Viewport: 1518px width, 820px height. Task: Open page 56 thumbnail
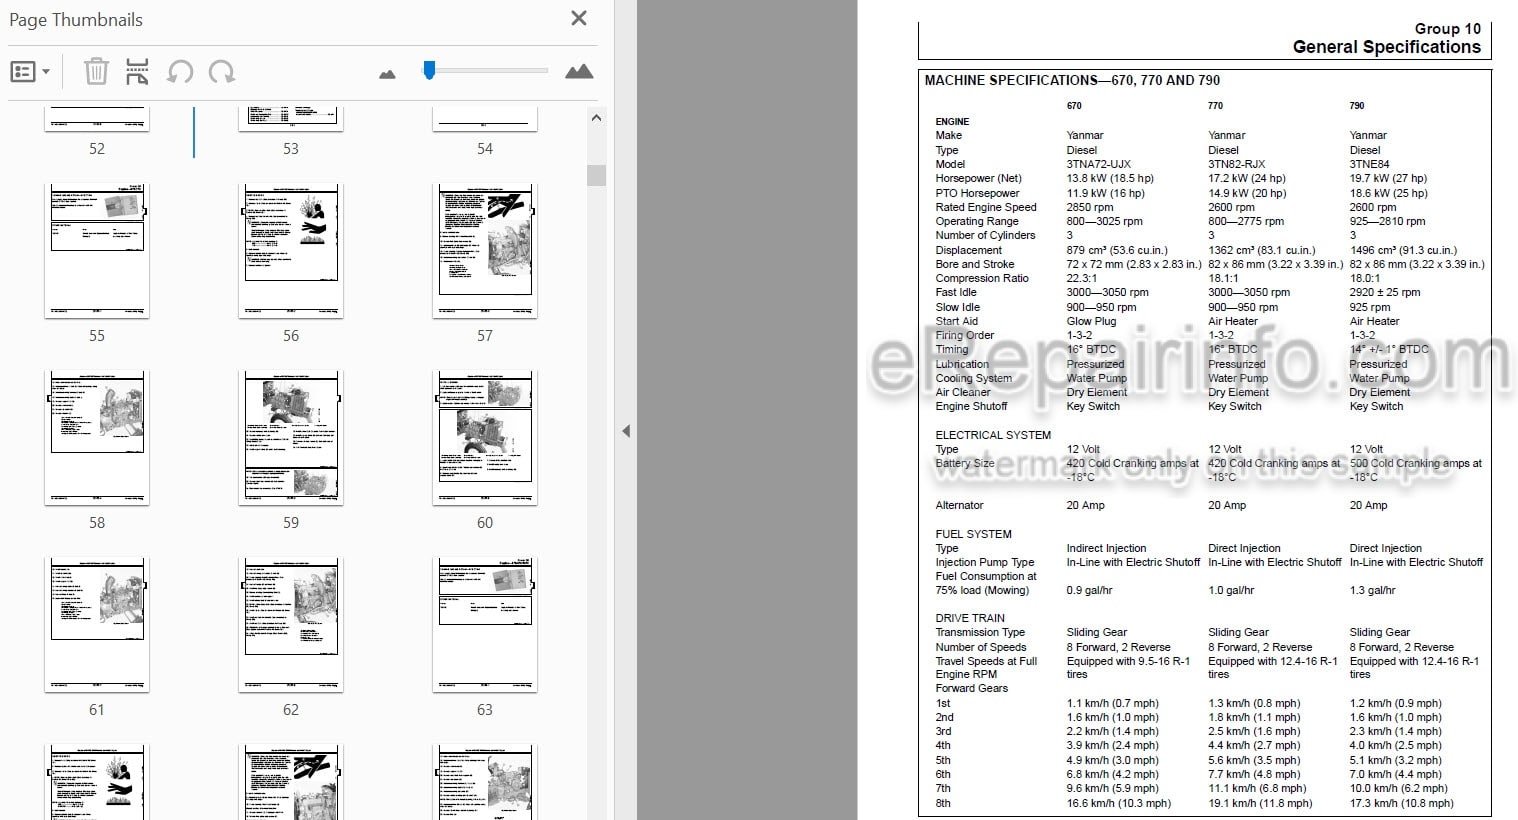(291, 250)
